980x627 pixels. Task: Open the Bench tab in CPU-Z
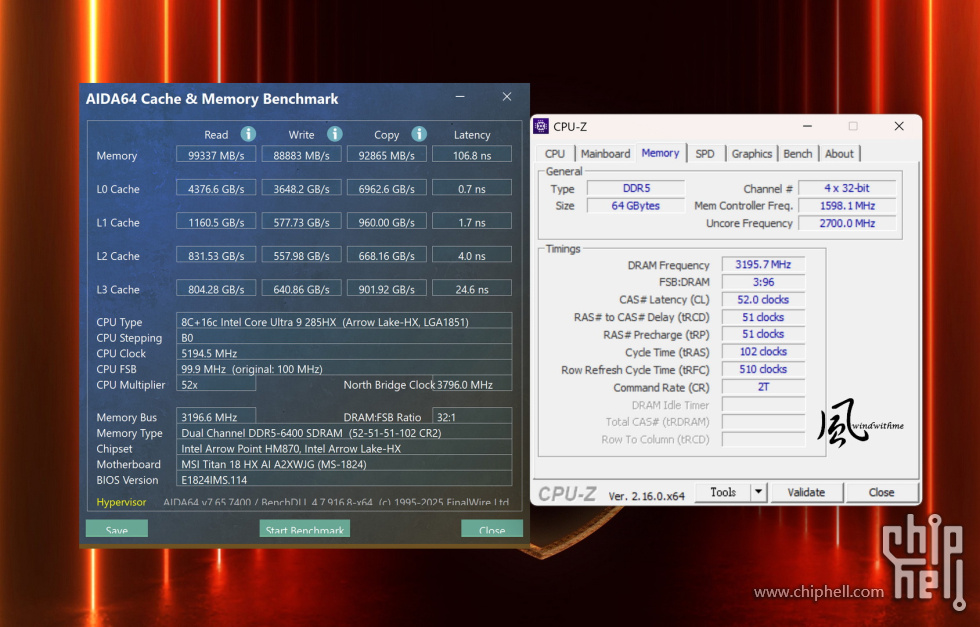[x=798, y=154]
